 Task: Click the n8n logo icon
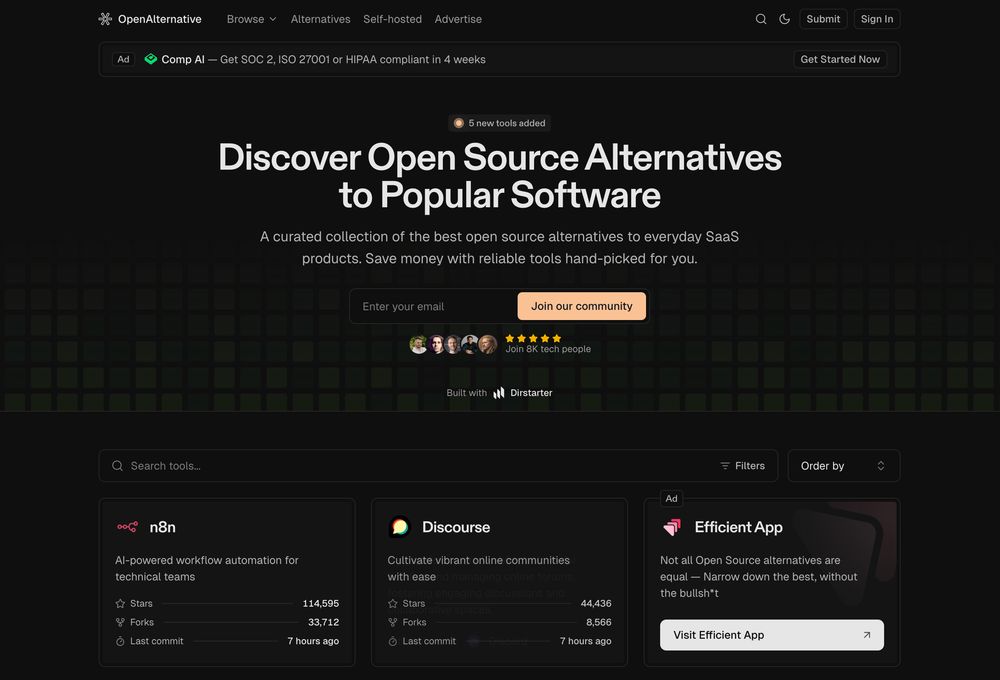coord(128,527)
